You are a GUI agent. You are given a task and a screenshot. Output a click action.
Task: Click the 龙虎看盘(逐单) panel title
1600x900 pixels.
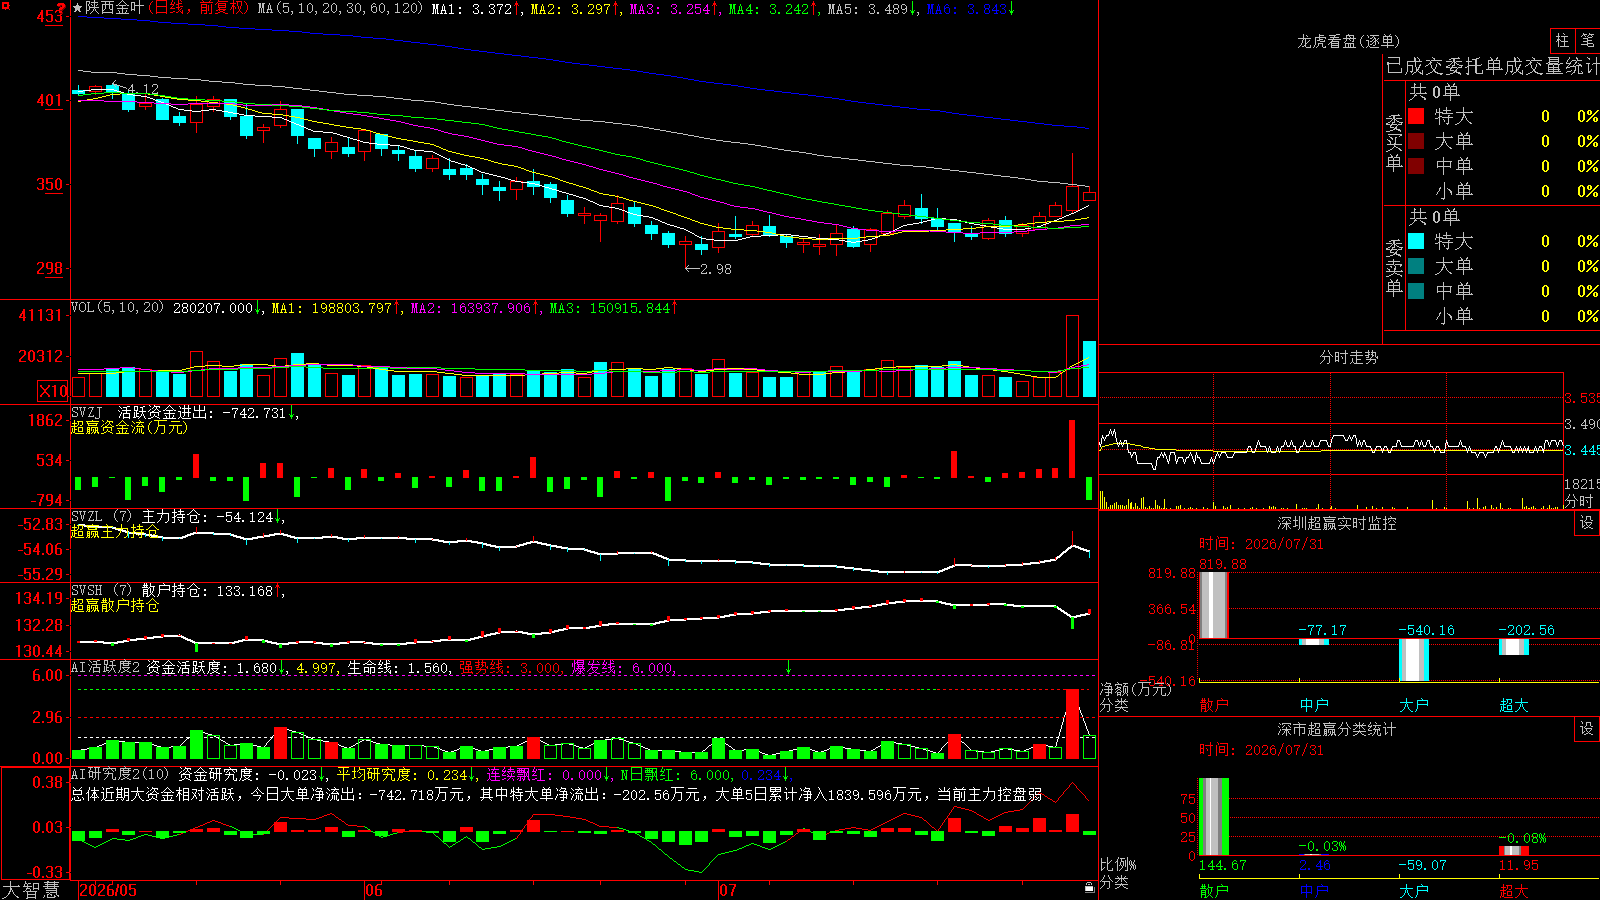click(1348, 41)
